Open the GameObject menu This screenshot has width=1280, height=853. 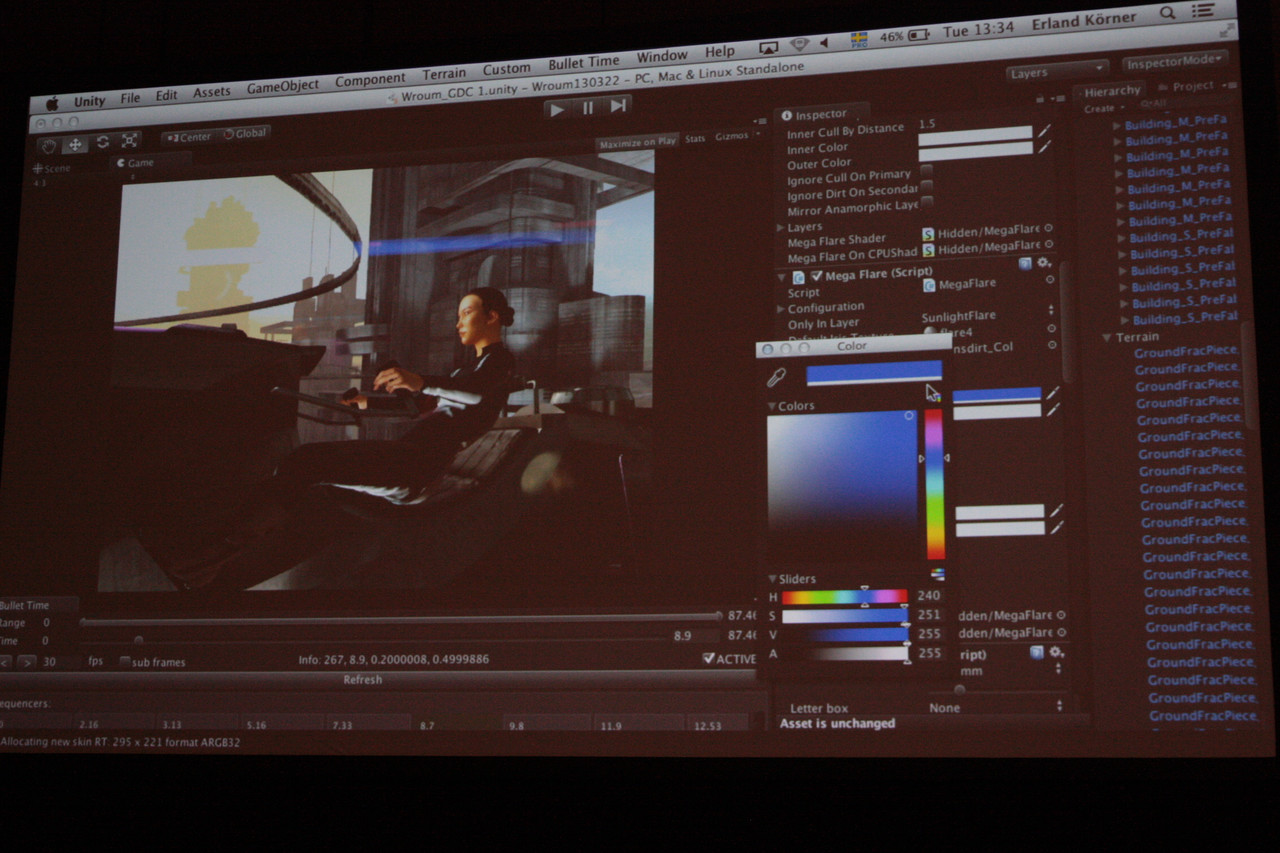point(283,87)
